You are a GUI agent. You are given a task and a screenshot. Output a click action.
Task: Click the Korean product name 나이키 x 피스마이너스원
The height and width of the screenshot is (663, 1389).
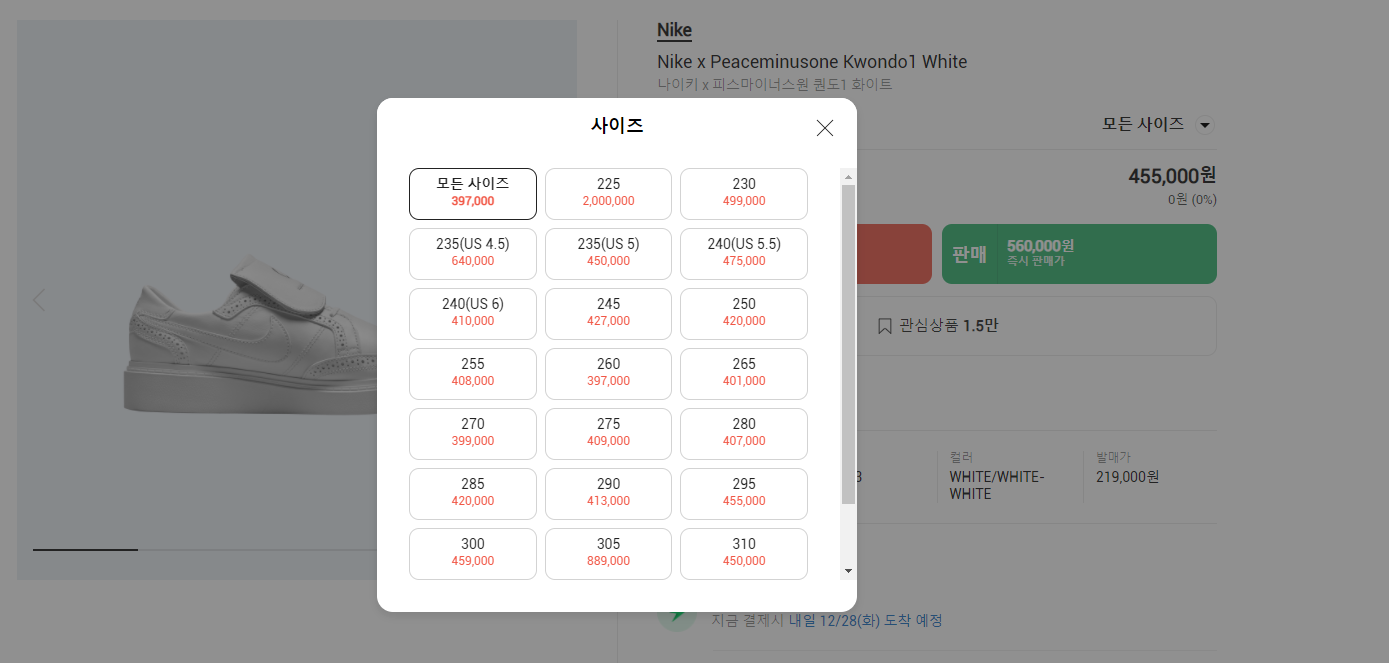774,85
